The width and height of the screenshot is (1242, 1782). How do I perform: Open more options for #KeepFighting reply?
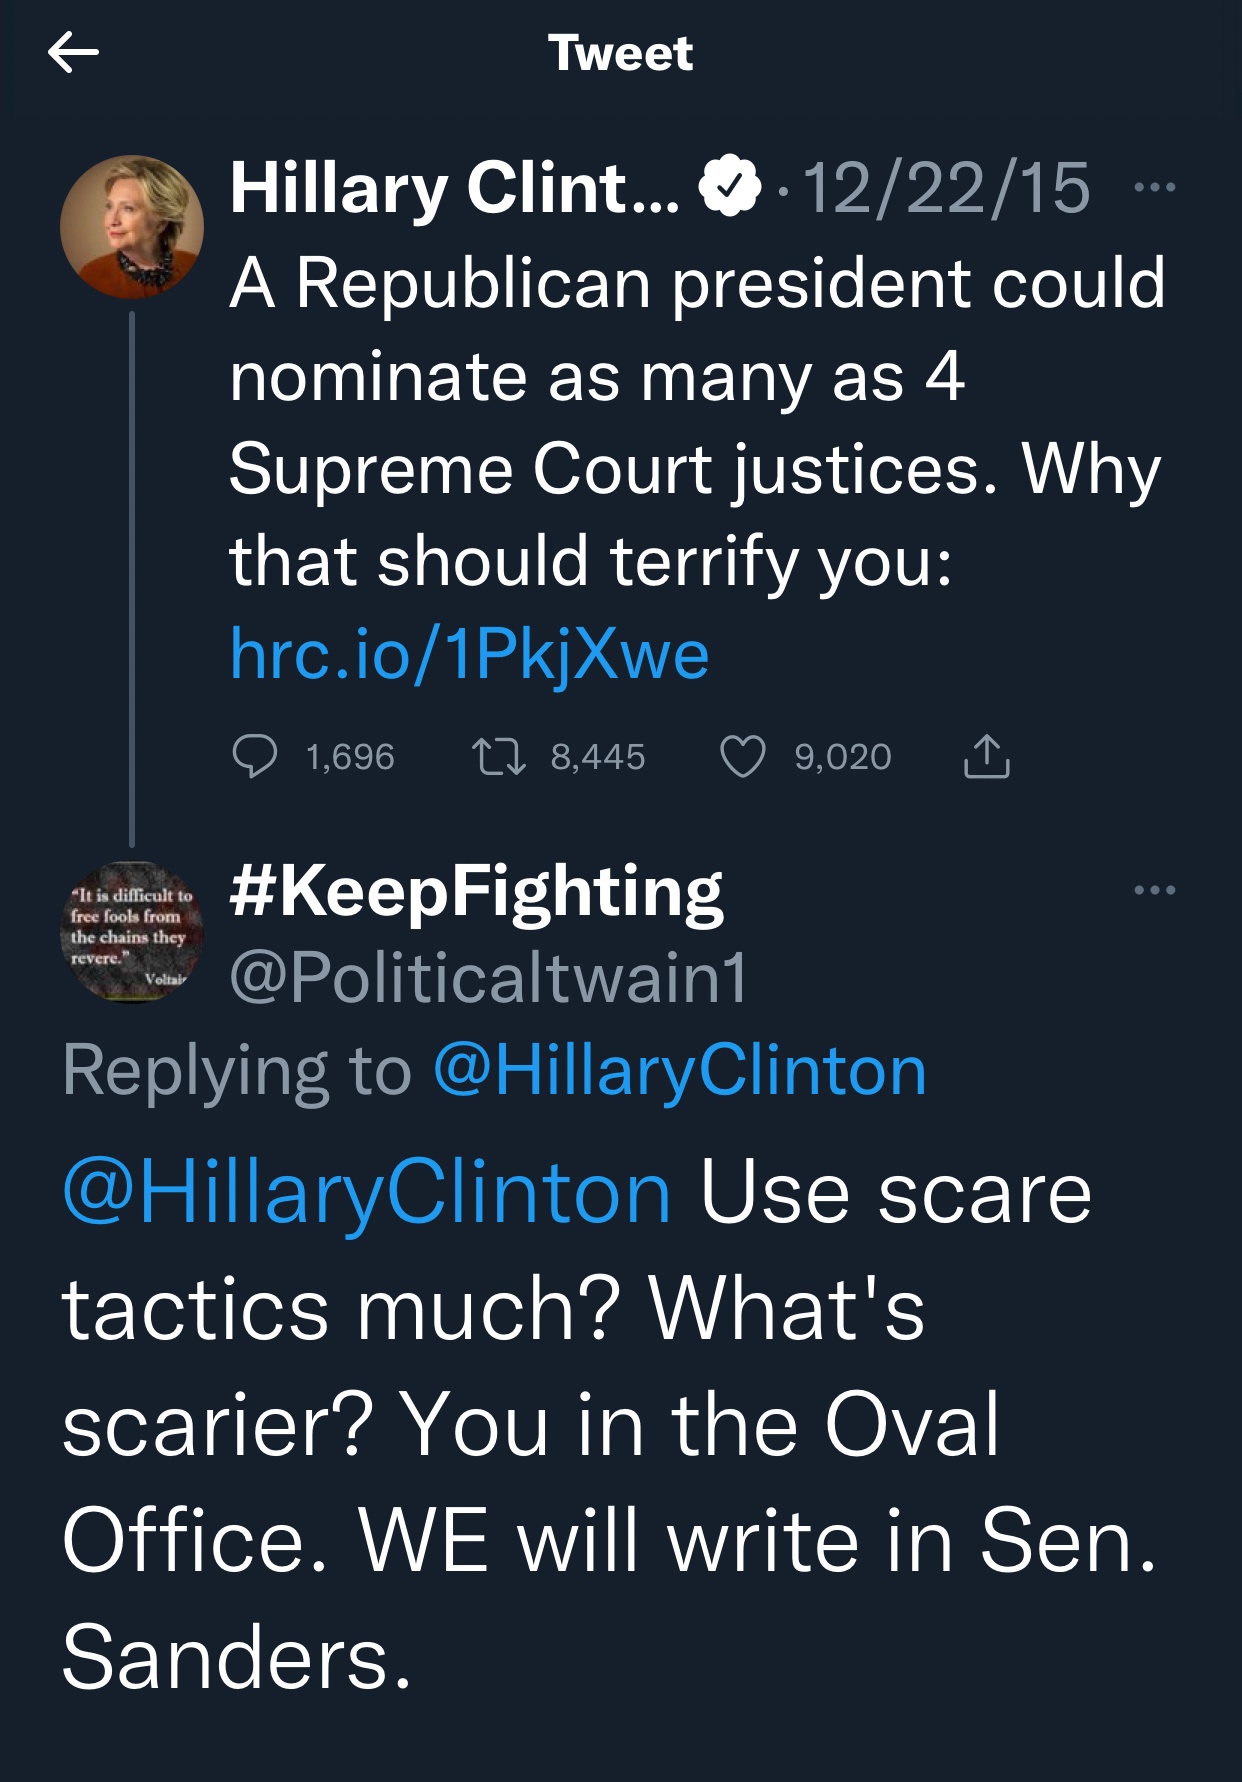[x=1155, y=890]
